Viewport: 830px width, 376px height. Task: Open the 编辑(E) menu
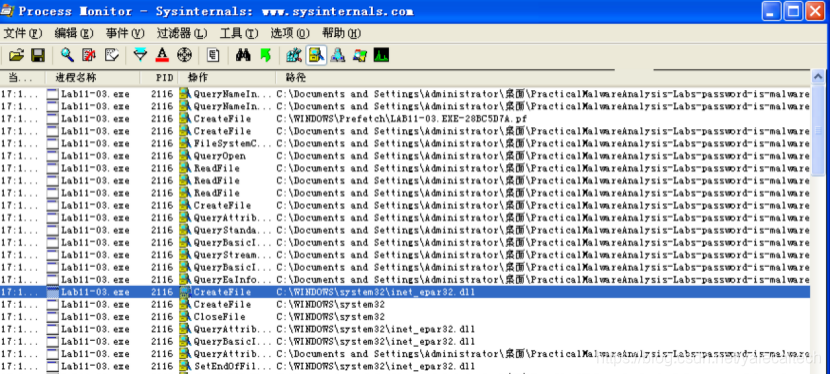click(74, 33)
